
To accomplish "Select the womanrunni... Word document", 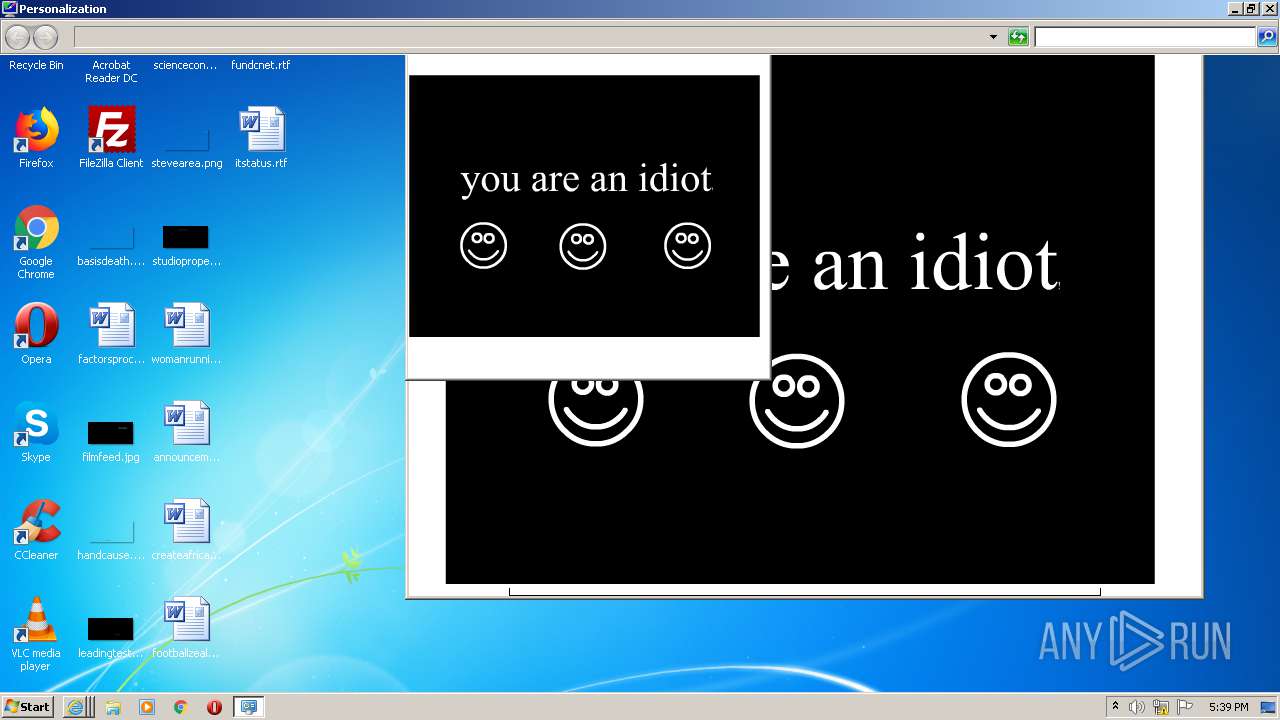I will (186, 333).
